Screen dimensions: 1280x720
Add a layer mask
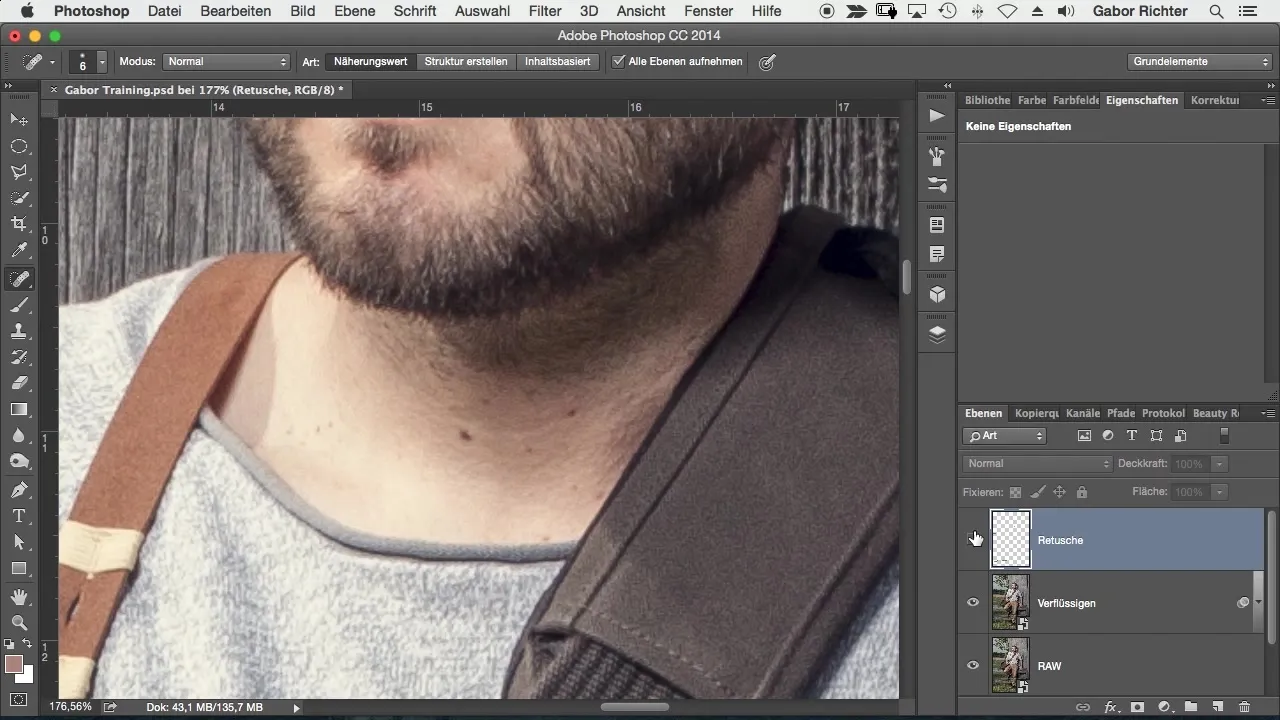(1137, 707)
